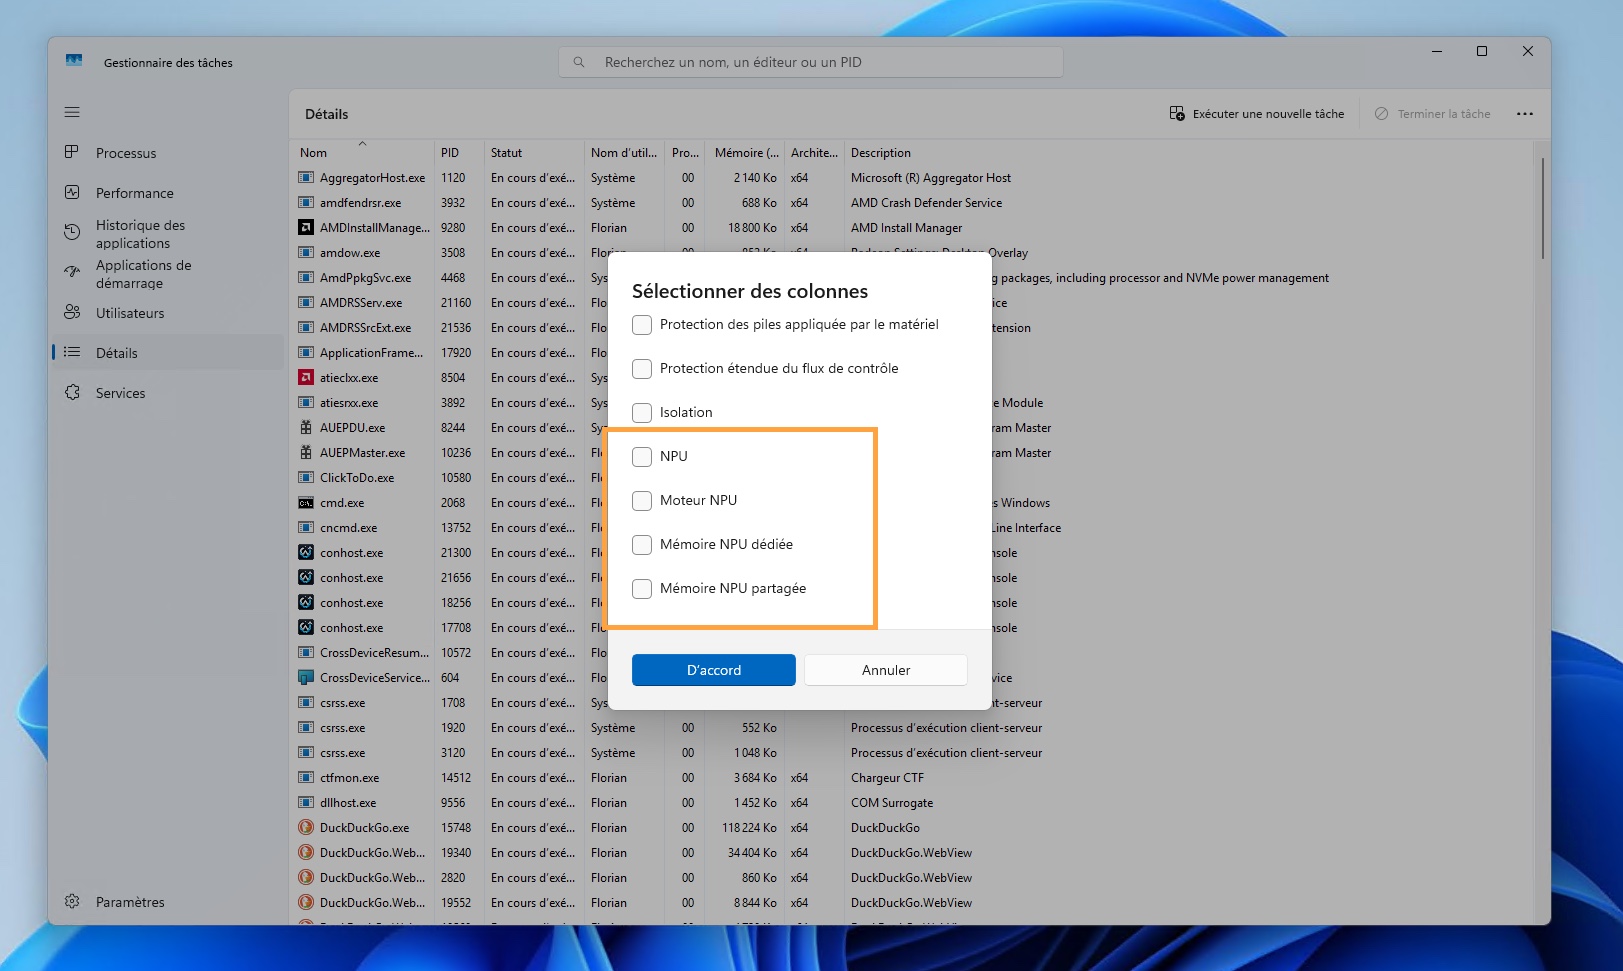Click the AUEPMaster.exe process icon
1623x971 pixels.
[x=306, y=452]
